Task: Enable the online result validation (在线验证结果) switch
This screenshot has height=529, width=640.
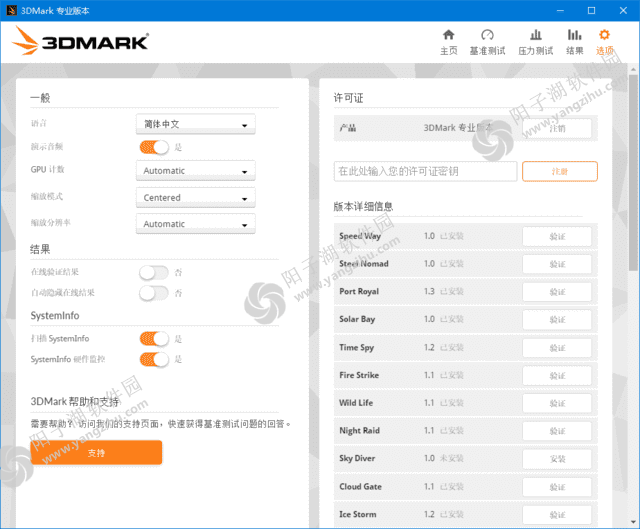Action: tap(154, 272)
